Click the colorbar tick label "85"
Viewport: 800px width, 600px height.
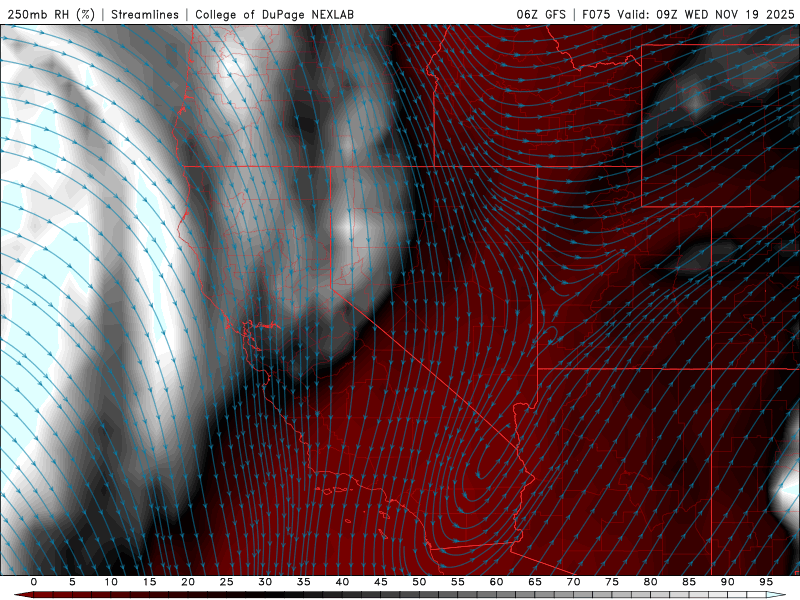pyautogui.click(x=689, y=582)
